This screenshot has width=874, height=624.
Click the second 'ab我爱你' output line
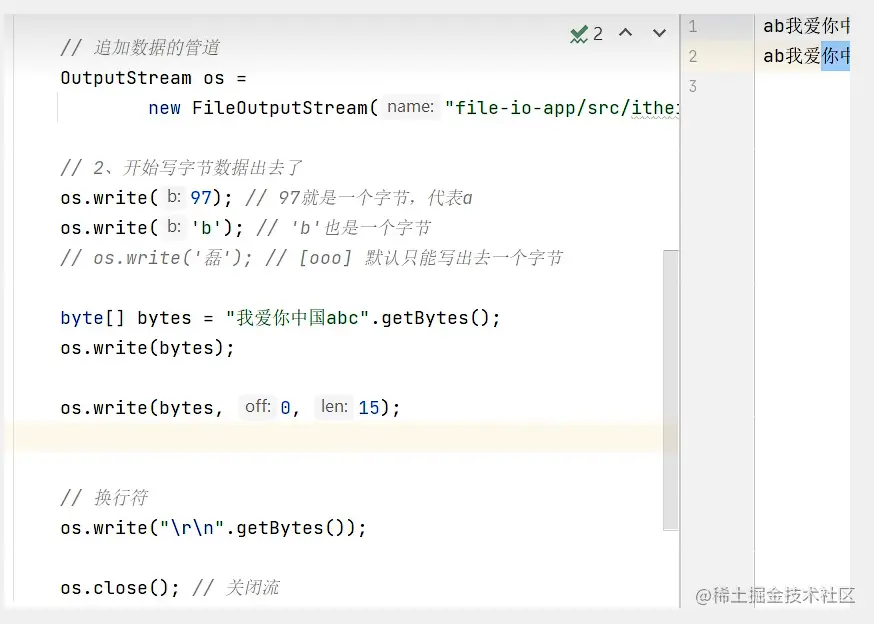[807, 56]
